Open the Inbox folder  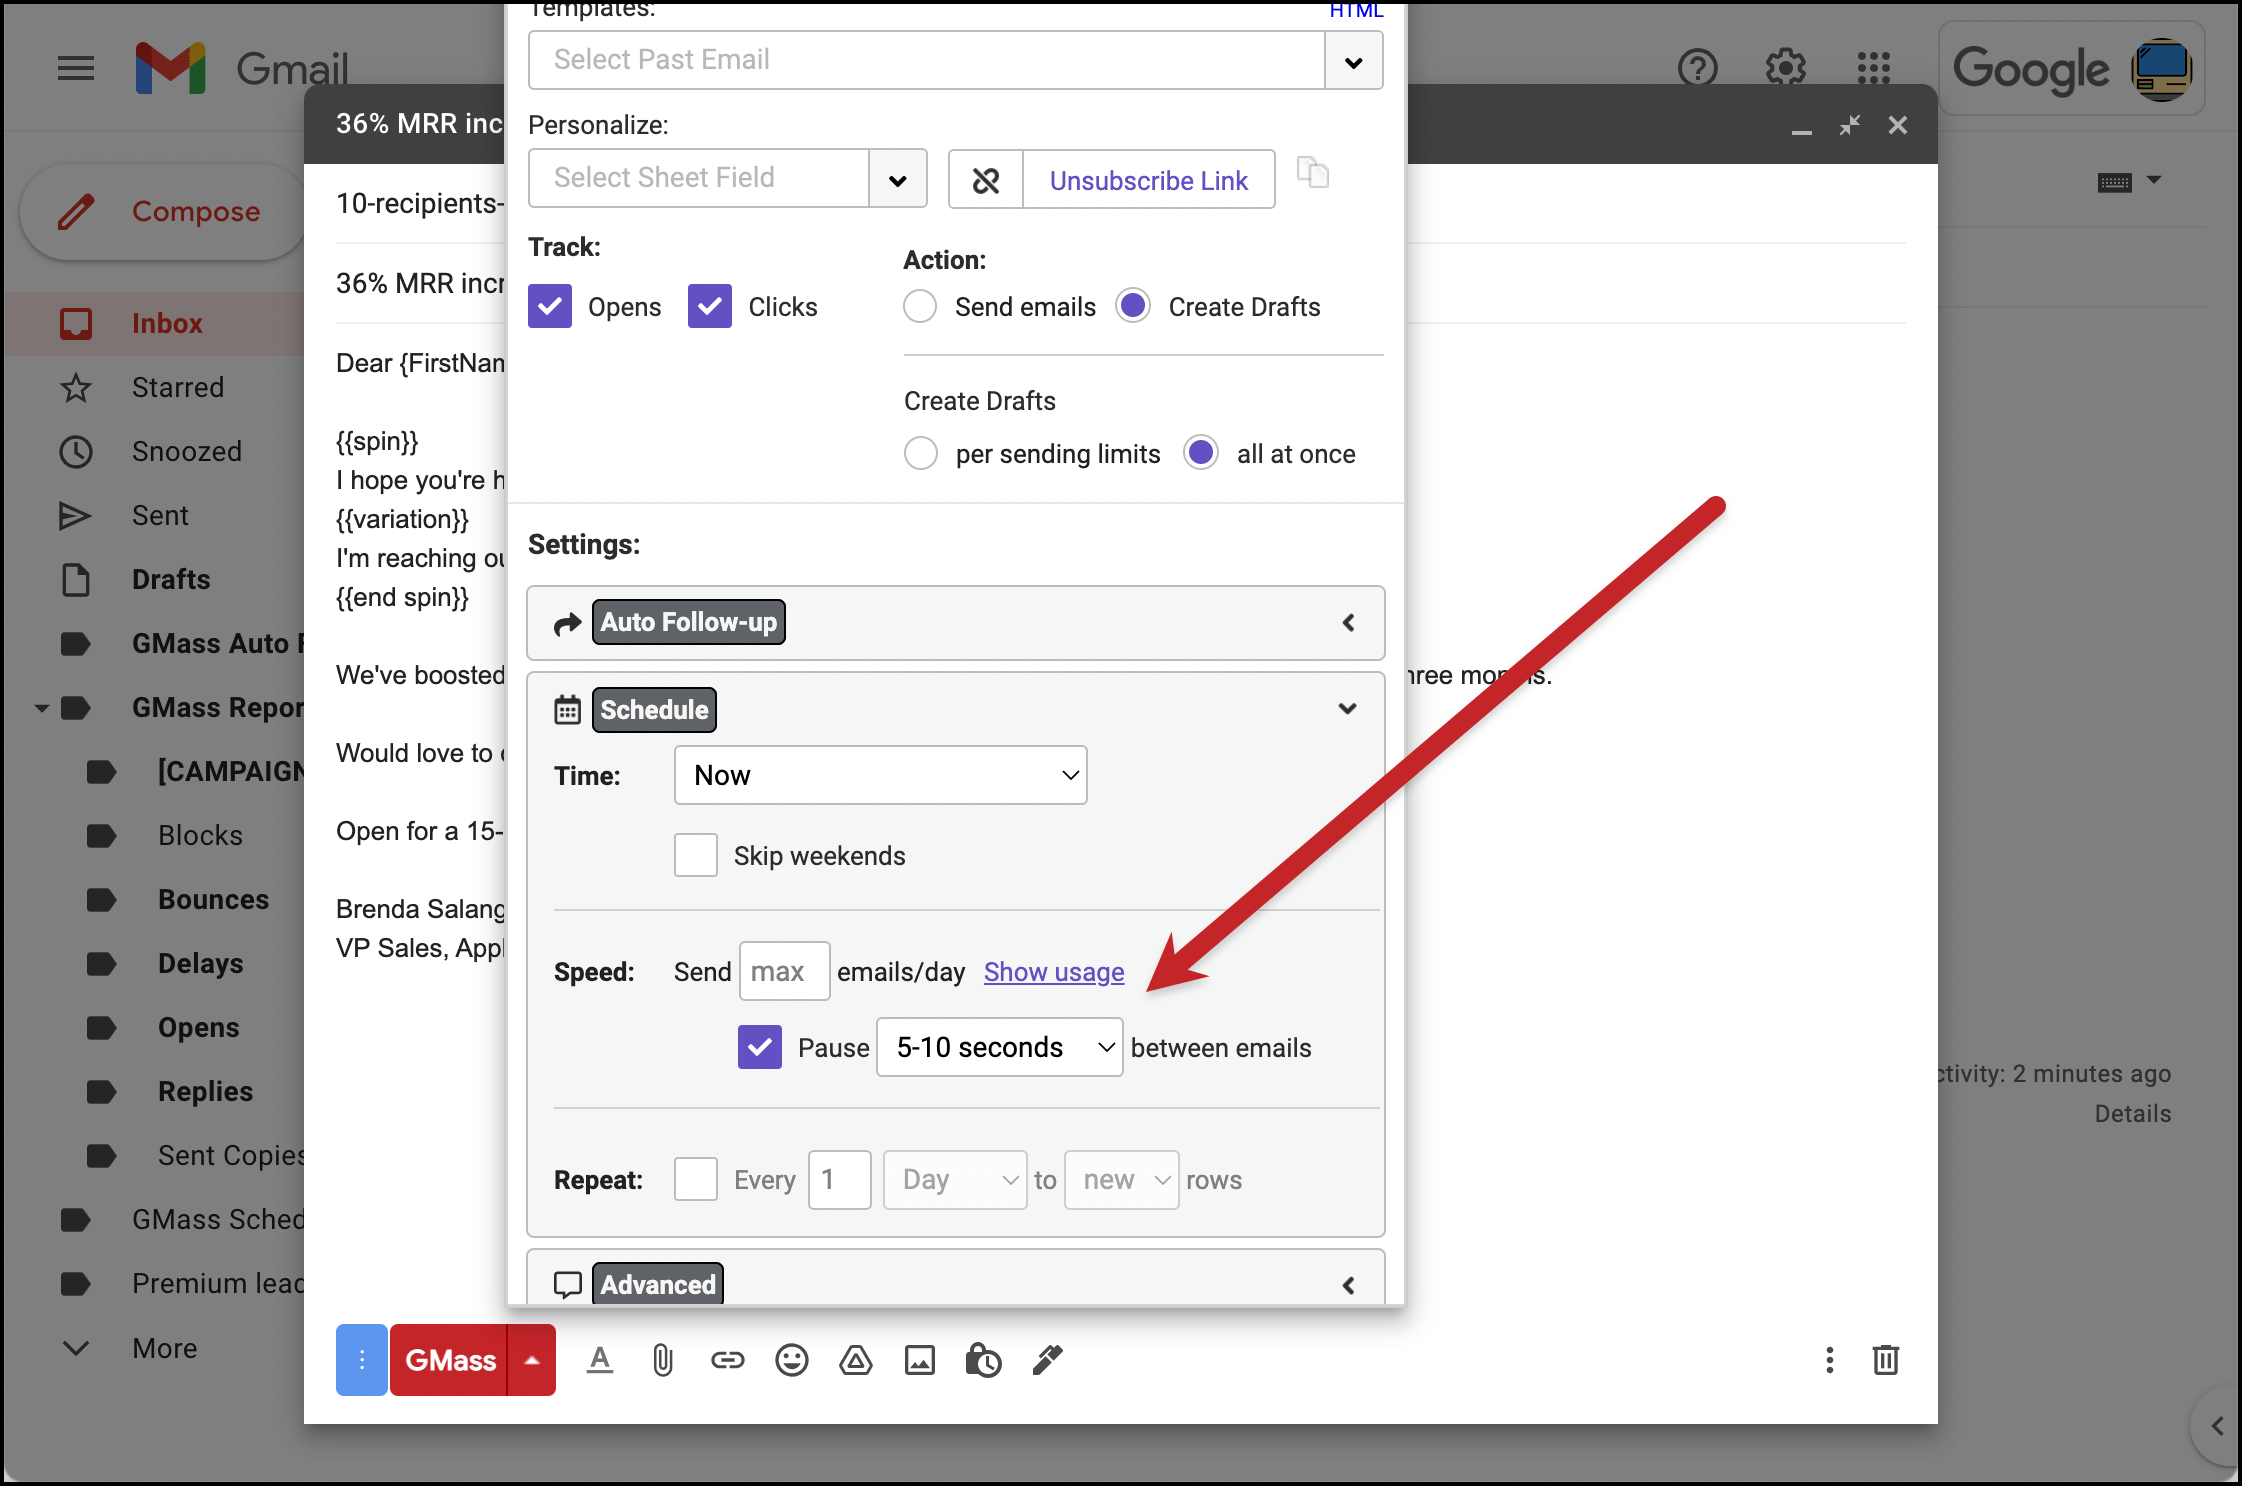[x=166, y=324]
